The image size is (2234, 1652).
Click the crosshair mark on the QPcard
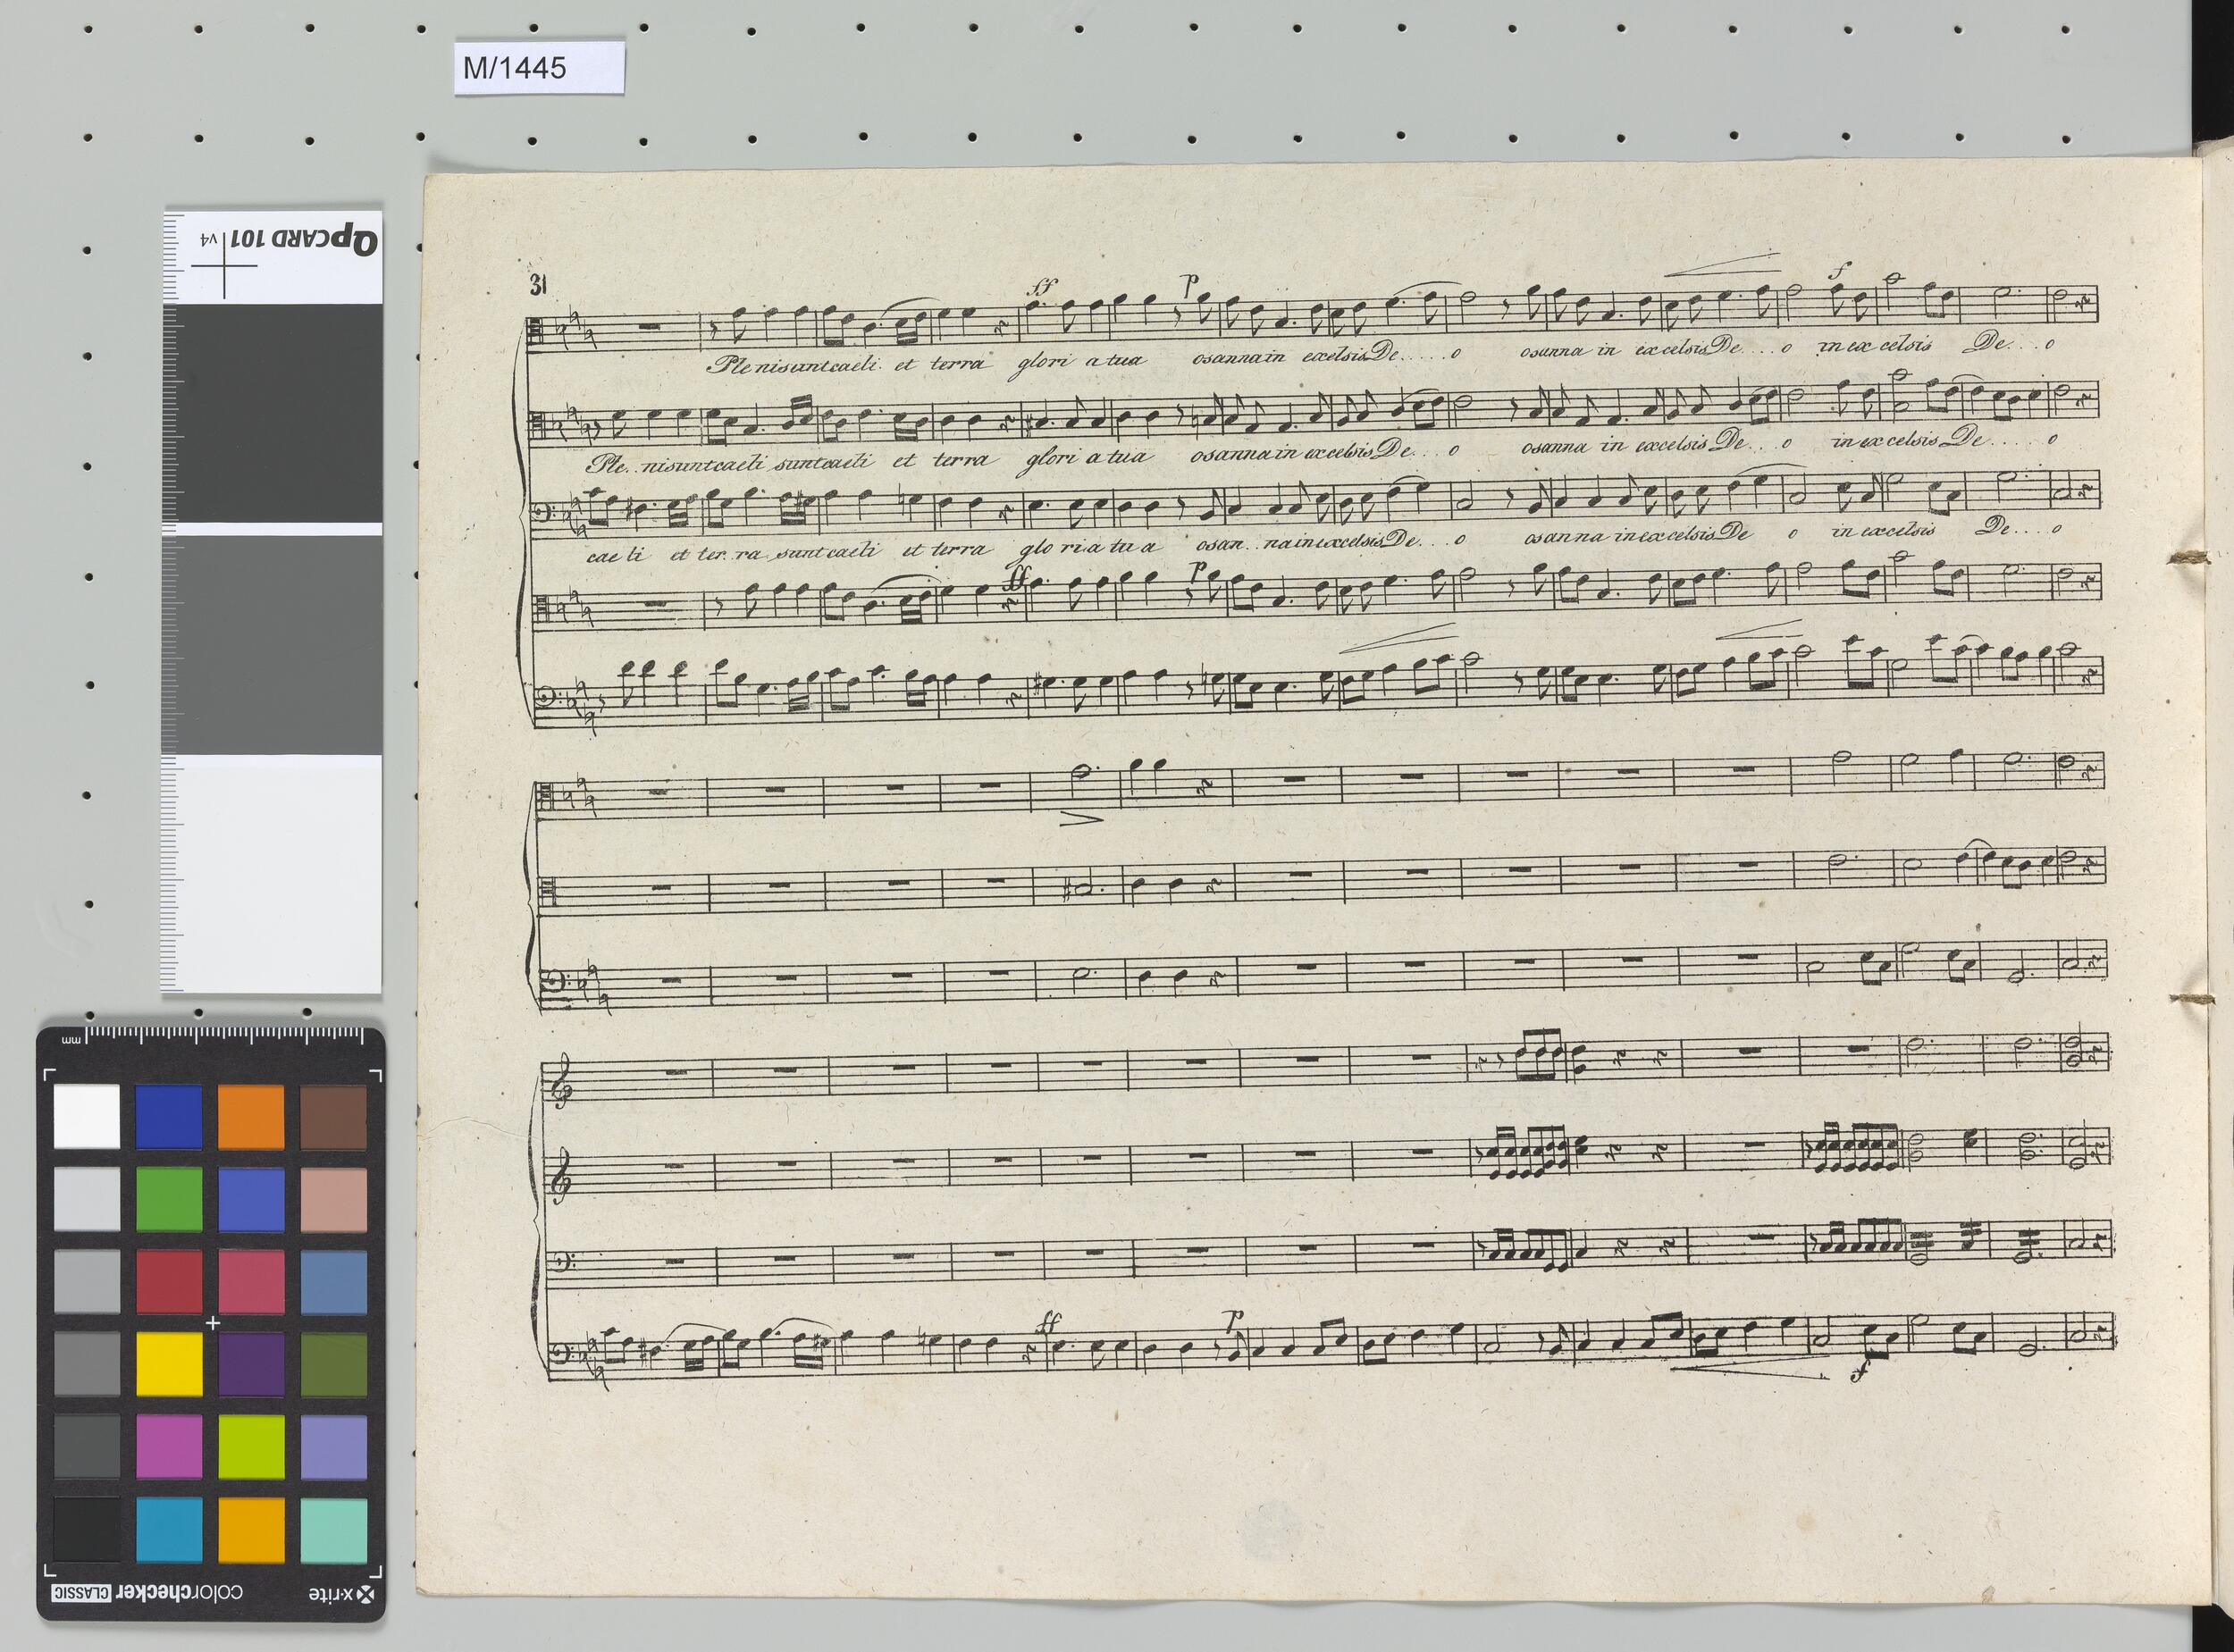tap(224, 265)
